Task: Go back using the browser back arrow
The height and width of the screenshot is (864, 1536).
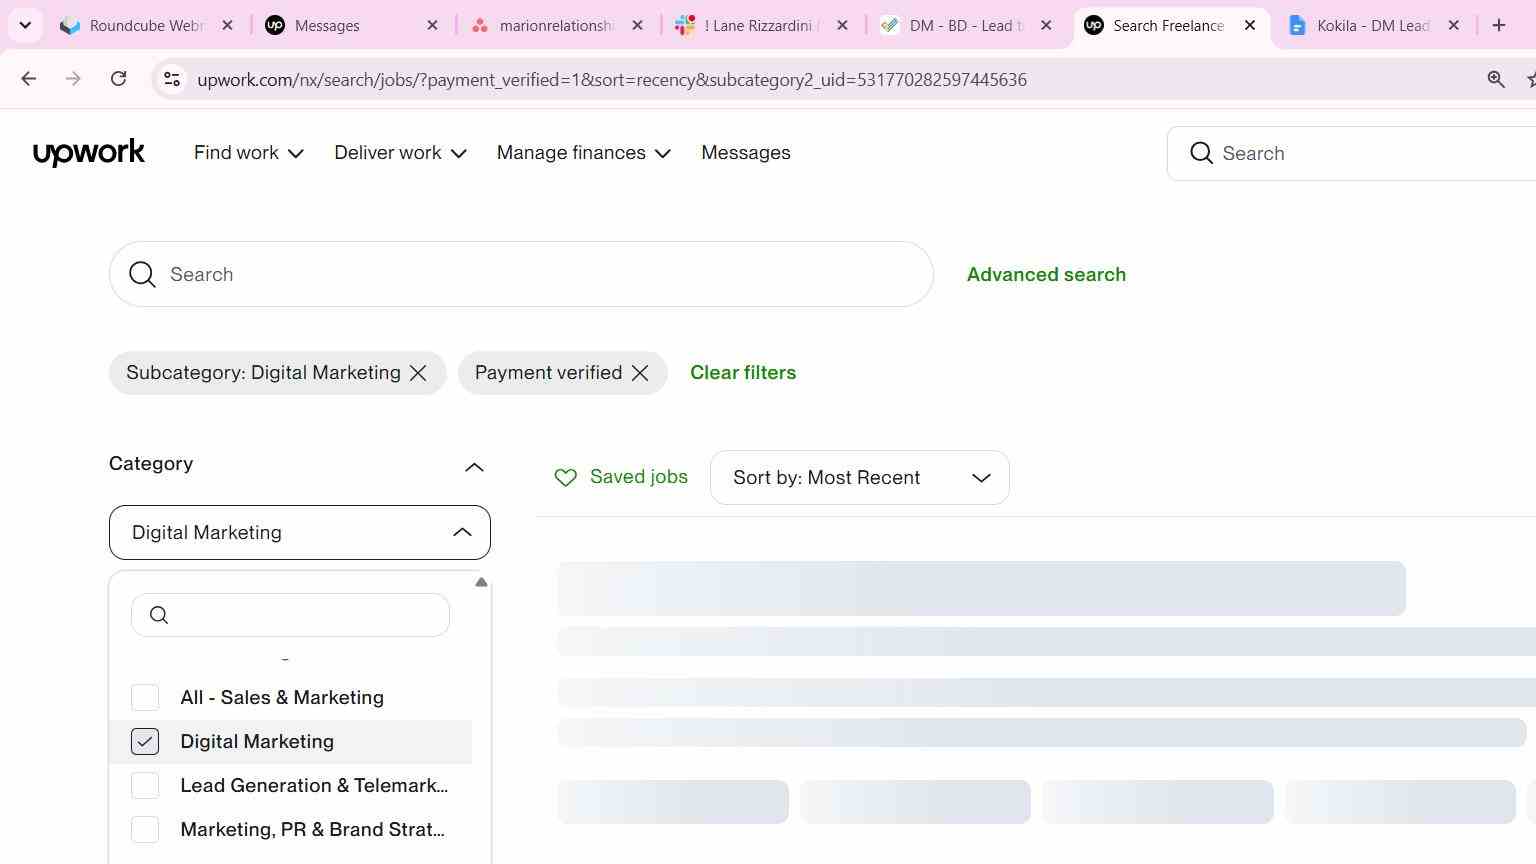Action: point(28,79)
